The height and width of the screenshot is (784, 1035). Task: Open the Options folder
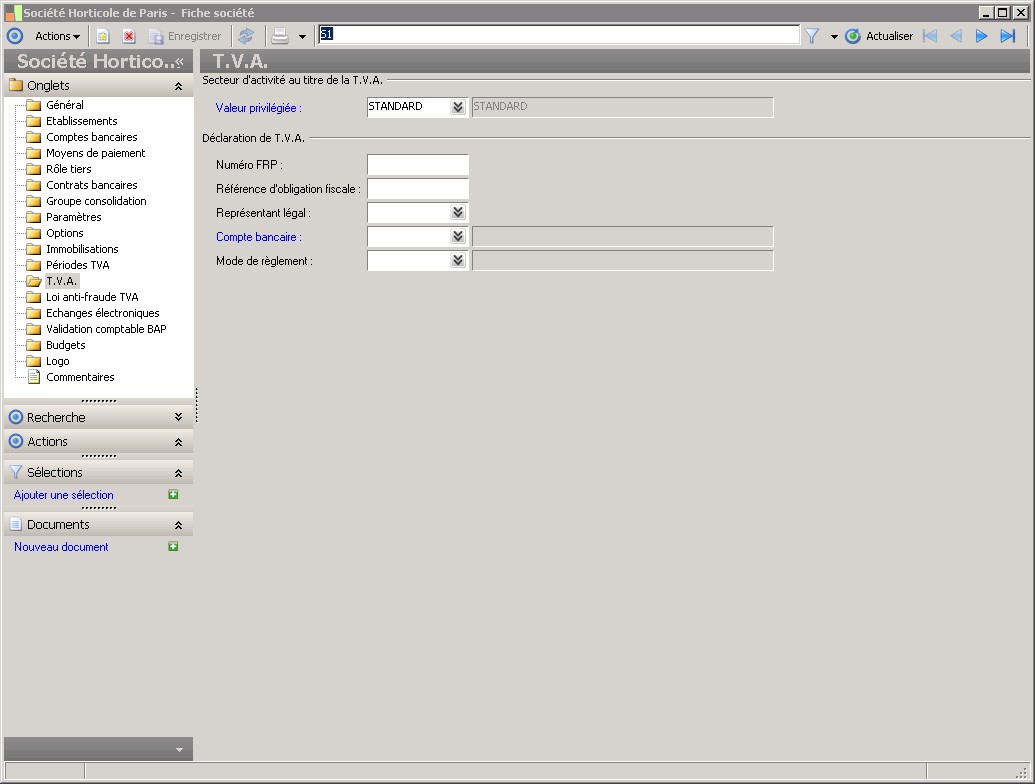[65, 233]
